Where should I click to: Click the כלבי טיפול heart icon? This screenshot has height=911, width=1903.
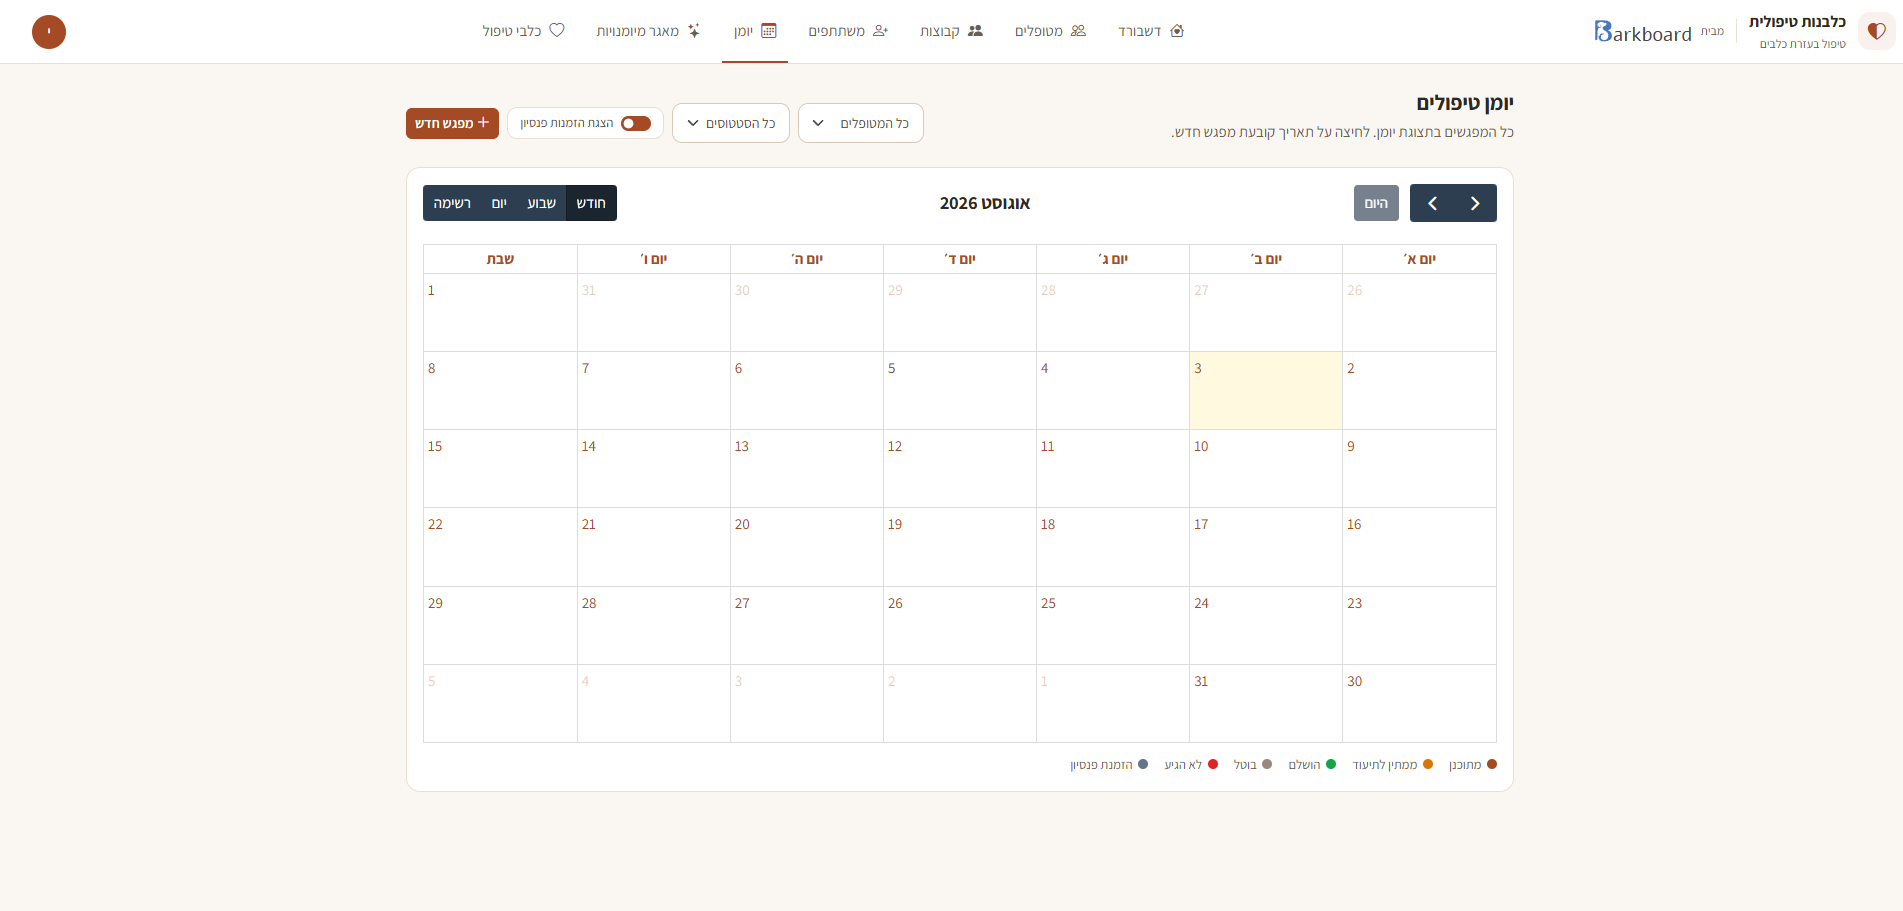557,30
